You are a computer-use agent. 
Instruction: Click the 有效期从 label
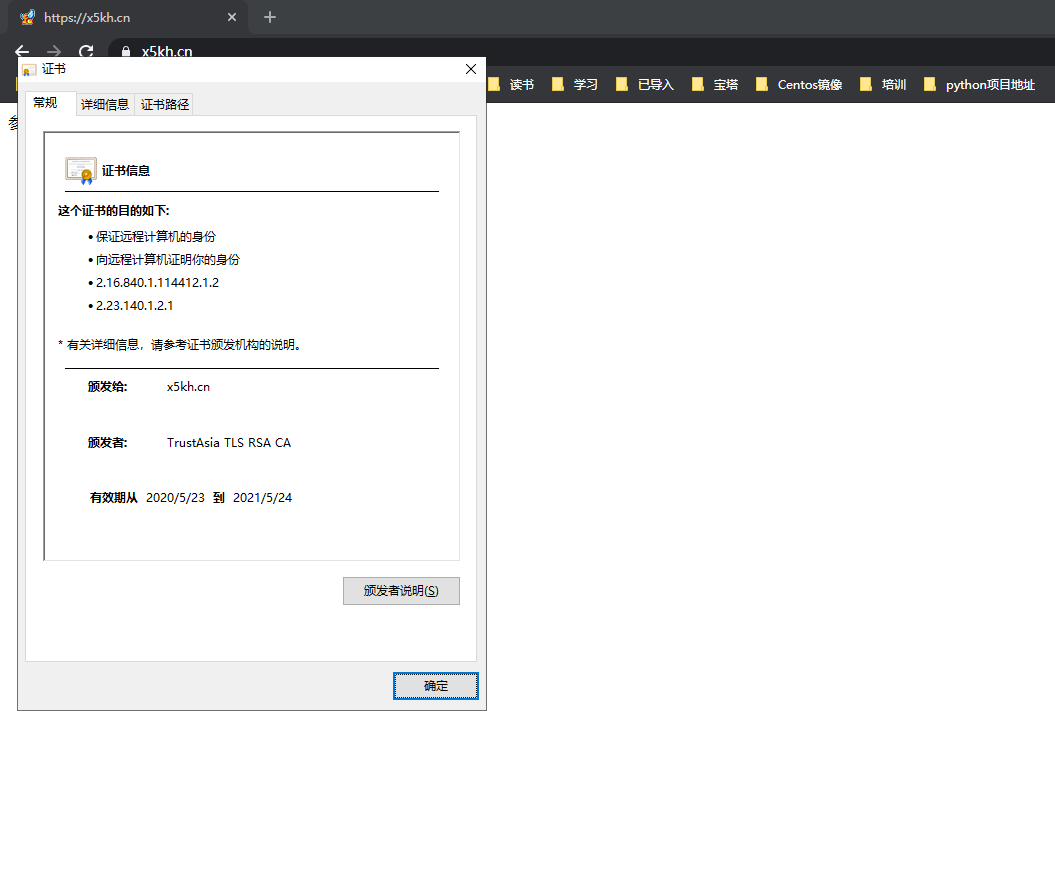click(114, 498)
